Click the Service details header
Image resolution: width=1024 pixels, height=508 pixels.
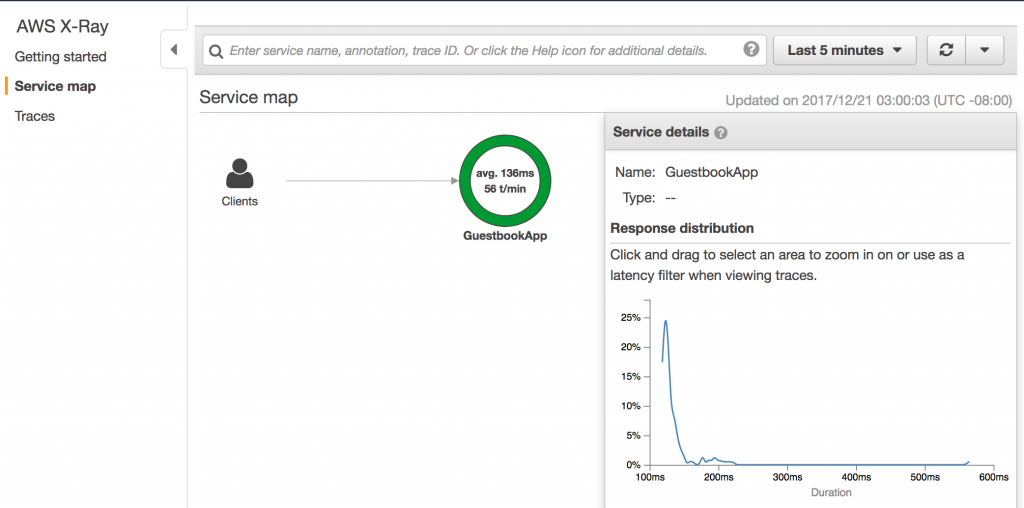(x=661, y=132)
